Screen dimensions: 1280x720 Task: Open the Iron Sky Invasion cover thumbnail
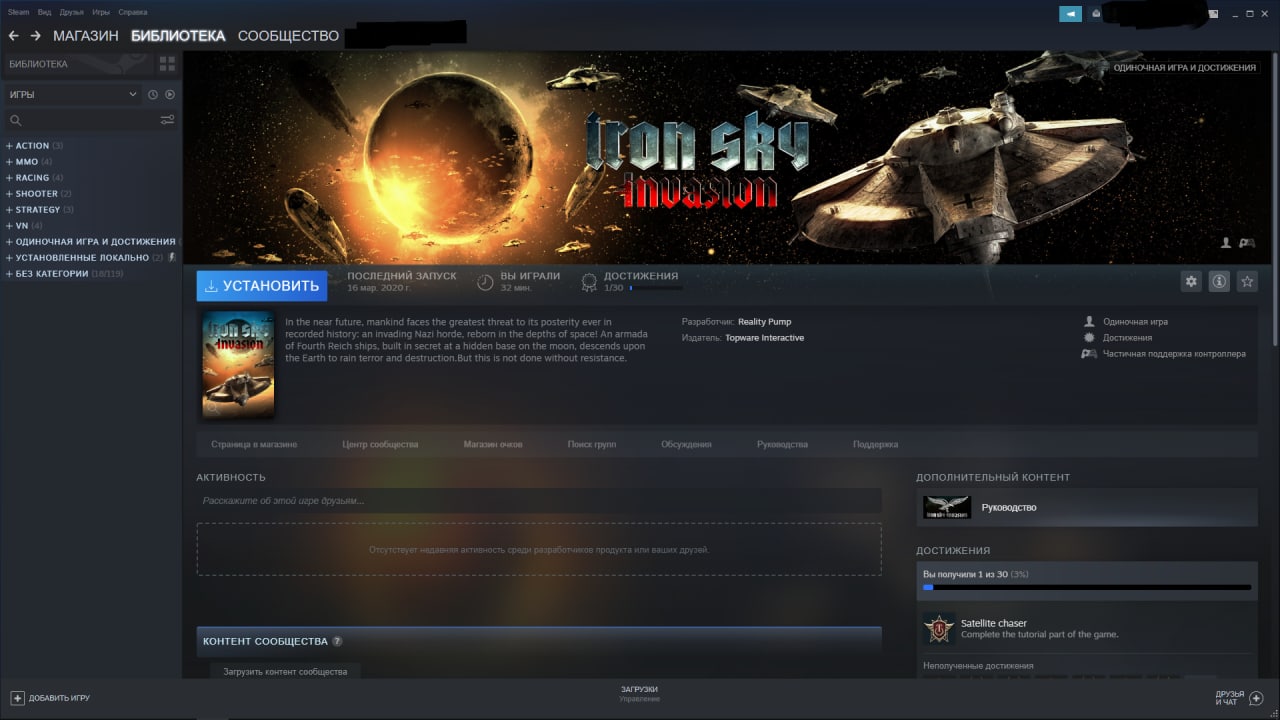point(238,364)
